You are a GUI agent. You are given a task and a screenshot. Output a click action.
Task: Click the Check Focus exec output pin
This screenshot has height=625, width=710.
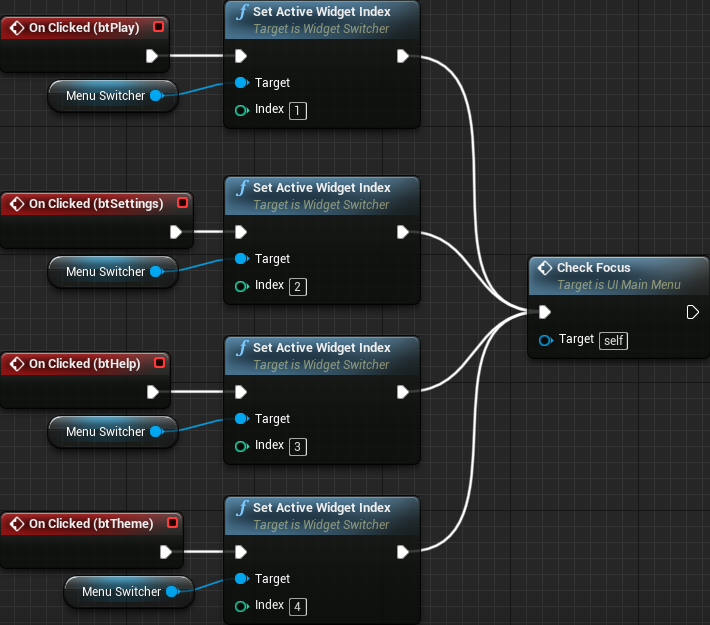[693, 312]
